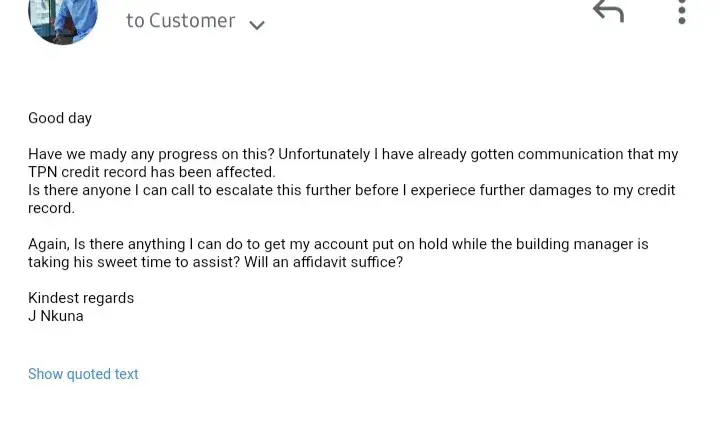Viewport: 720px width, 446px height.
Task: Open the three-dot more options menu
Action: [x=682, y=12]
